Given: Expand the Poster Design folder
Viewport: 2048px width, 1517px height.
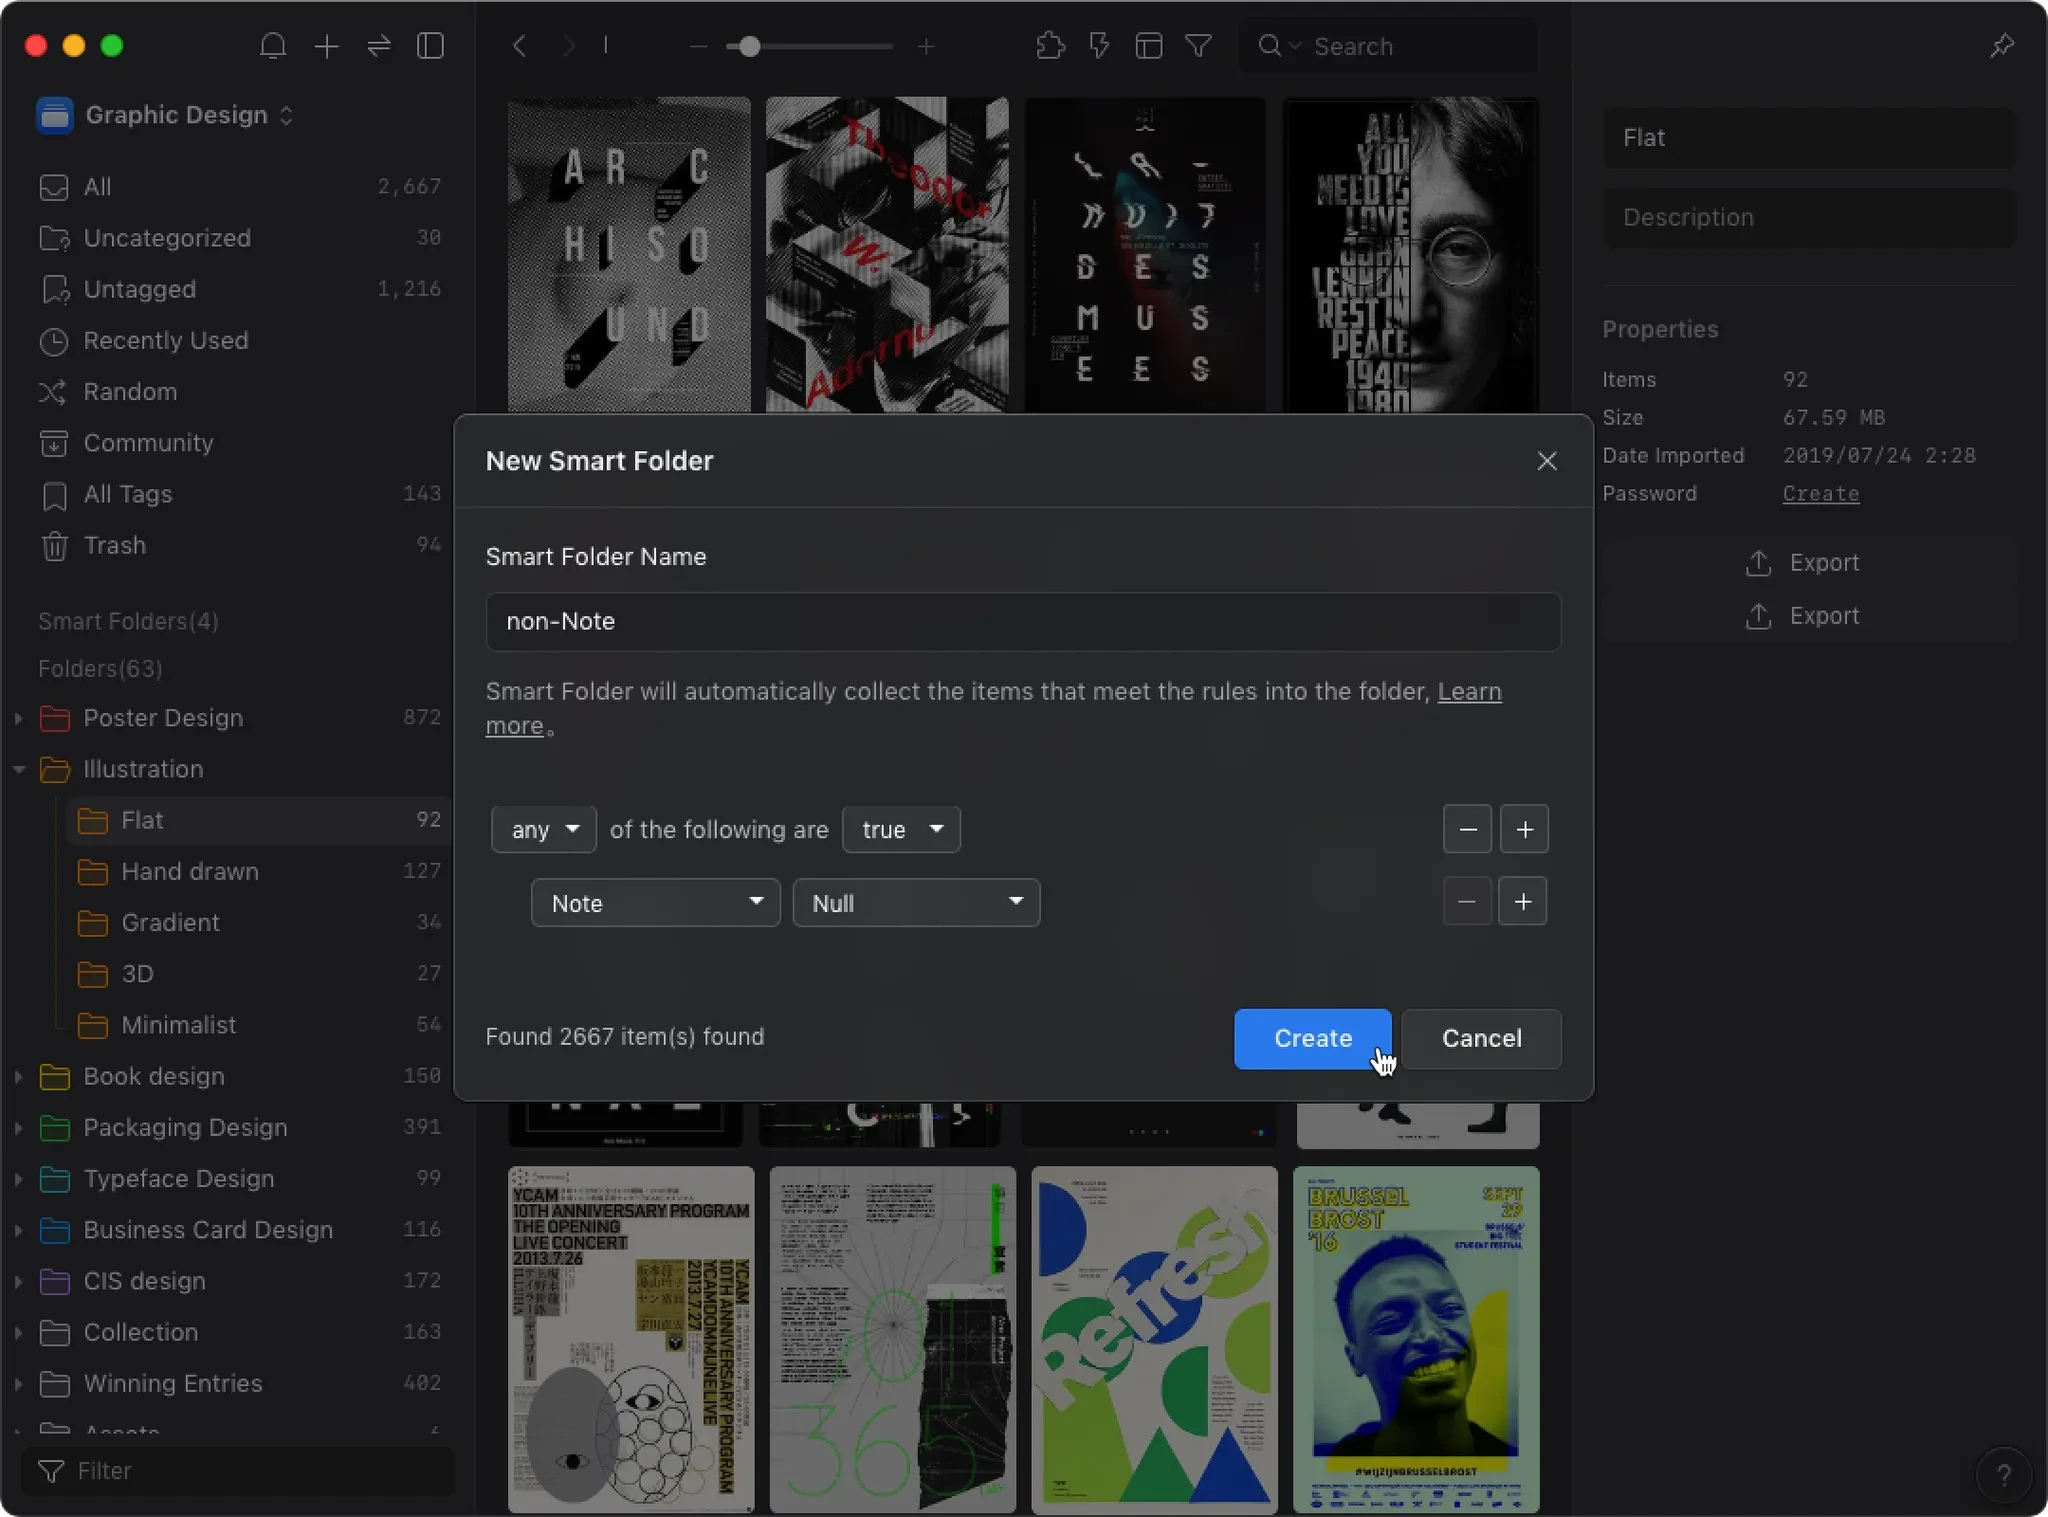Looking at the screenshot, I should pos(19,718).
